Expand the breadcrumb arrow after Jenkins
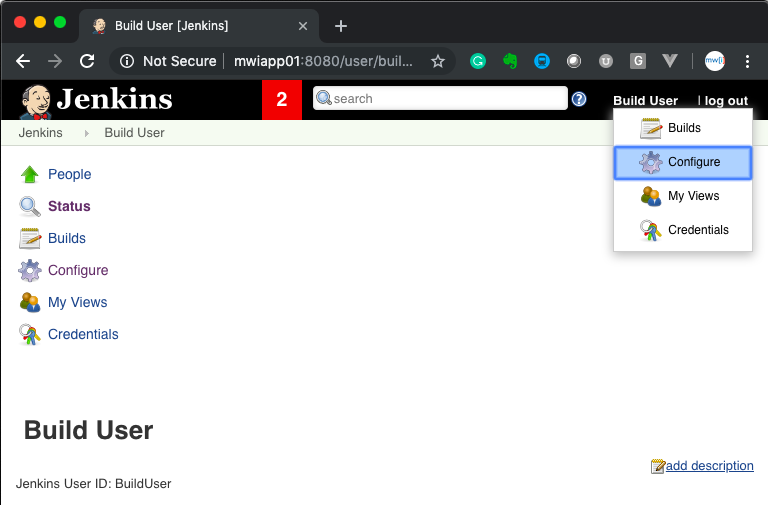Image resolution: width=768 pixels, height=505 pixels. click(87, 133)
